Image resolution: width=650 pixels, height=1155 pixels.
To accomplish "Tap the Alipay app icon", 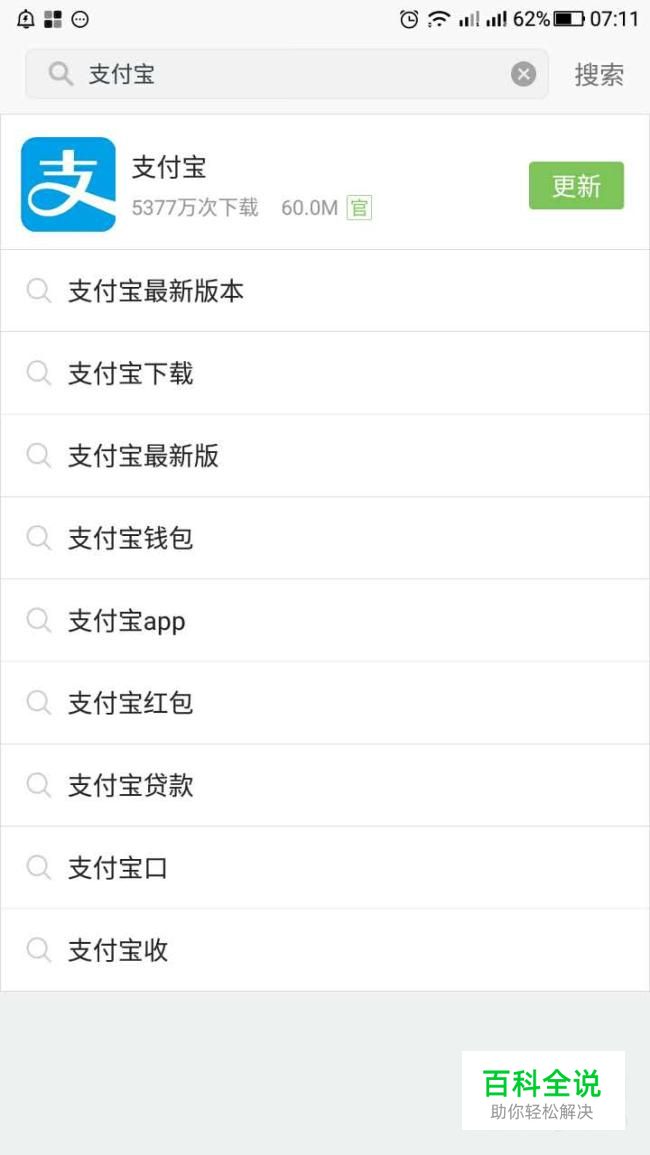I will pyautogui.click(x=68, y=184).
